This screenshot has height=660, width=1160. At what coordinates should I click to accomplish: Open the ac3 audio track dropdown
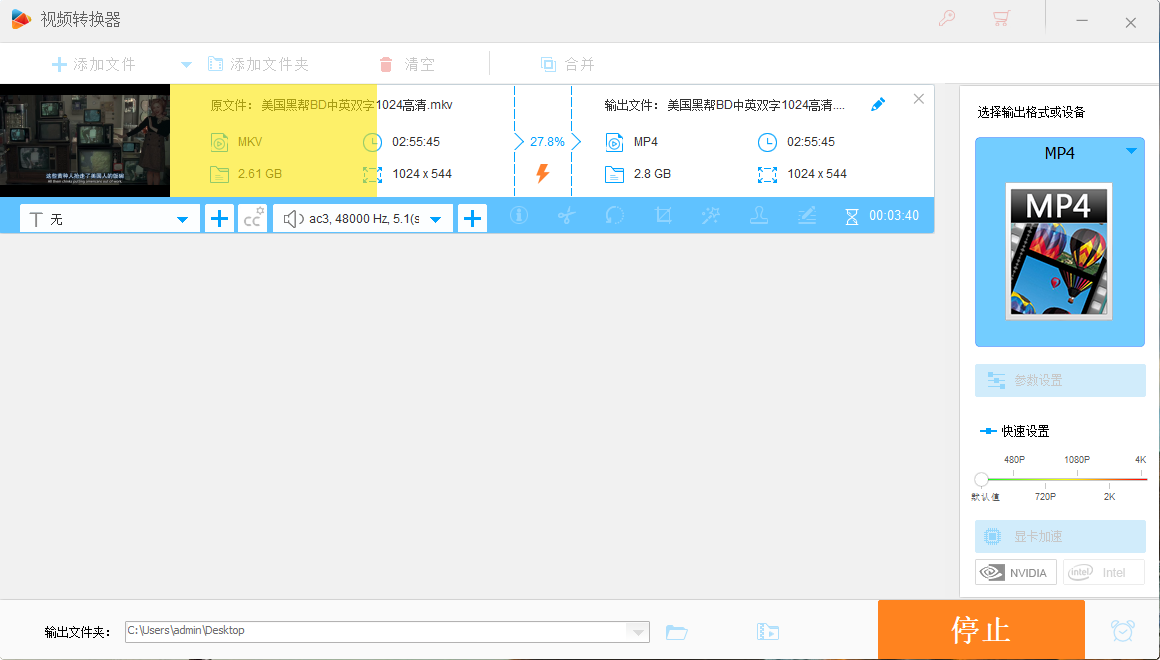click(362, 218)
